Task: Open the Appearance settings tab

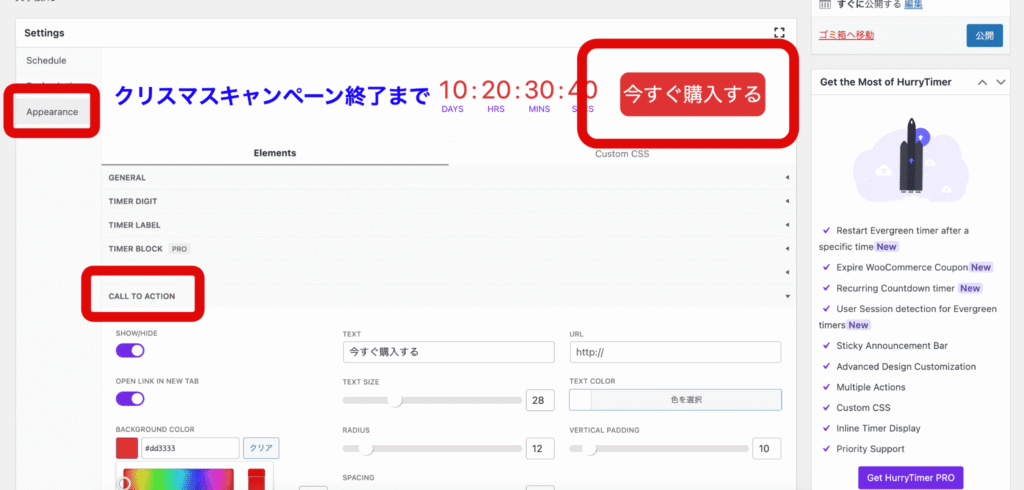Action: point(52,112)
